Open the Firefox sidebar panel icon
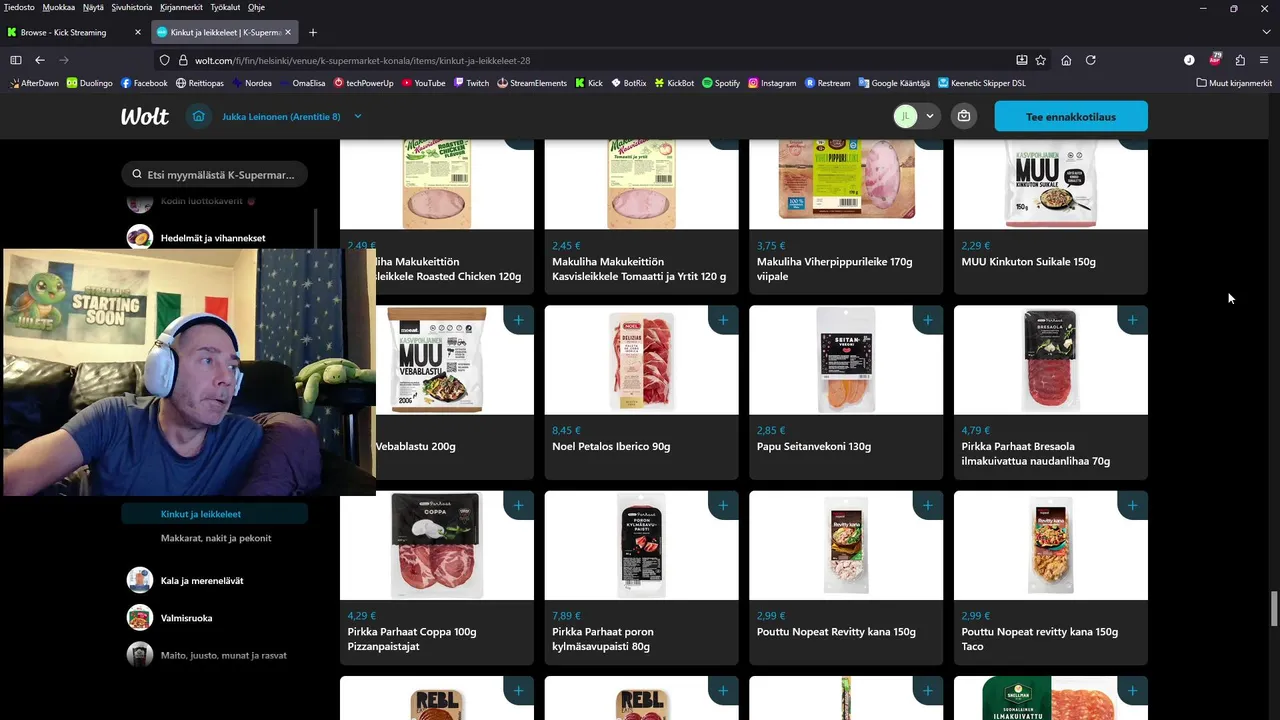The height and width of the screenshot is (720, 1280). [15, 60]
